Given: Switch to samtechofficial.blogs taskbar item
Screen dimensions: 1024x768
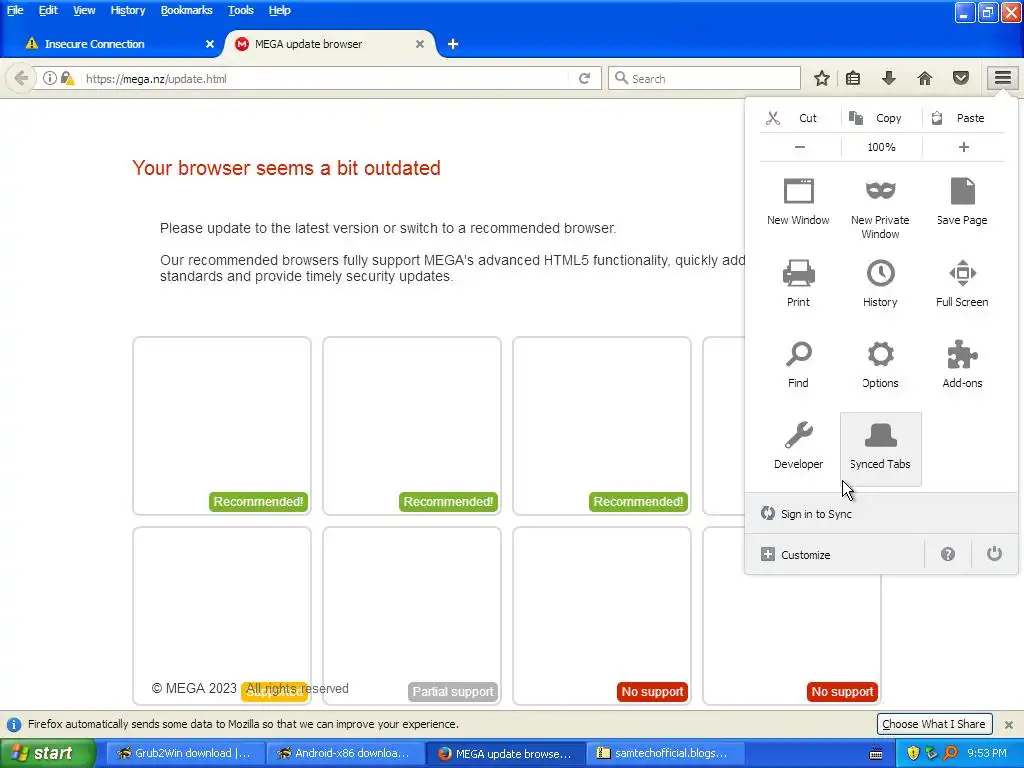Looking at the screenshot, I should pyautogui.click(x=663, y=753).
